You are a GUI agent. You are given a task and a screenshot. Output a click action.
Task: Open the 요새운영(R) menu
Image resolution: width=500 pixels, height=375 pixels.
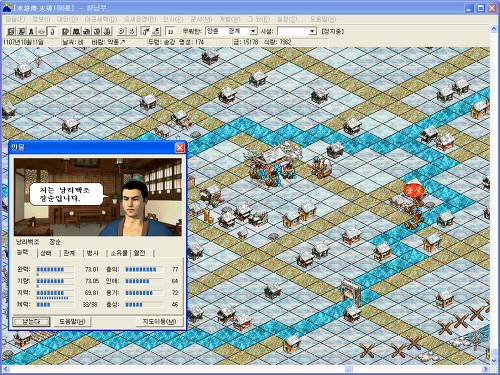[140, 19]
